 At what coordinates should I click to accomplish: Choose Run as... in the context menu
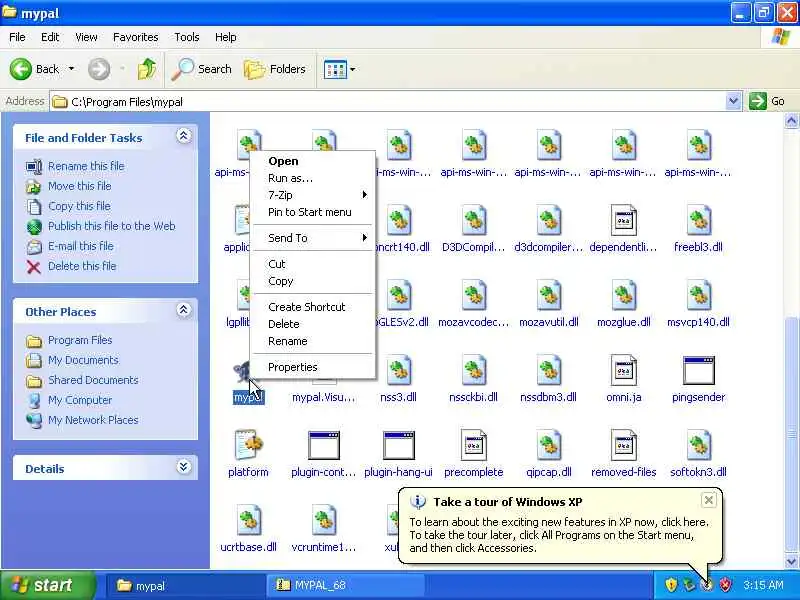point(312,178)
